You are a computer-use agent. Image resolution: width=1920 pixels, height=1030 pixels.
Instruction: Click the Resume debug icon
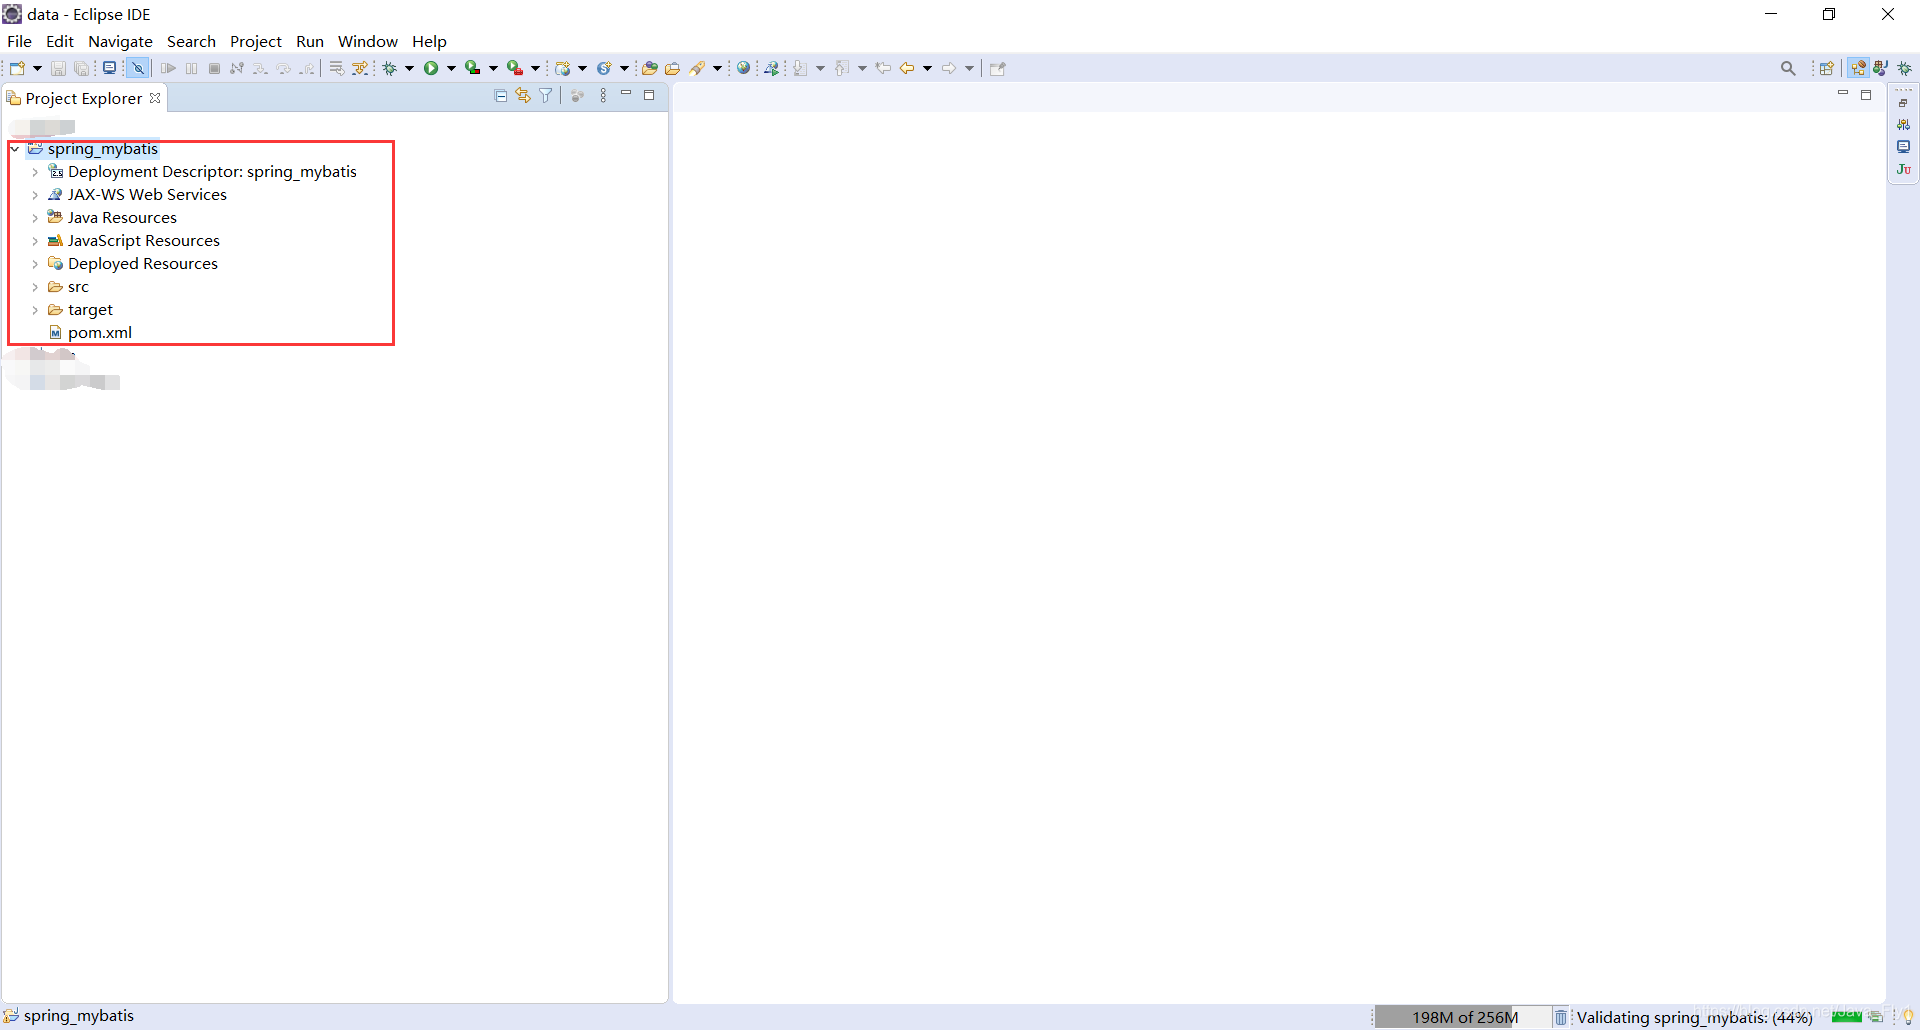168,68
